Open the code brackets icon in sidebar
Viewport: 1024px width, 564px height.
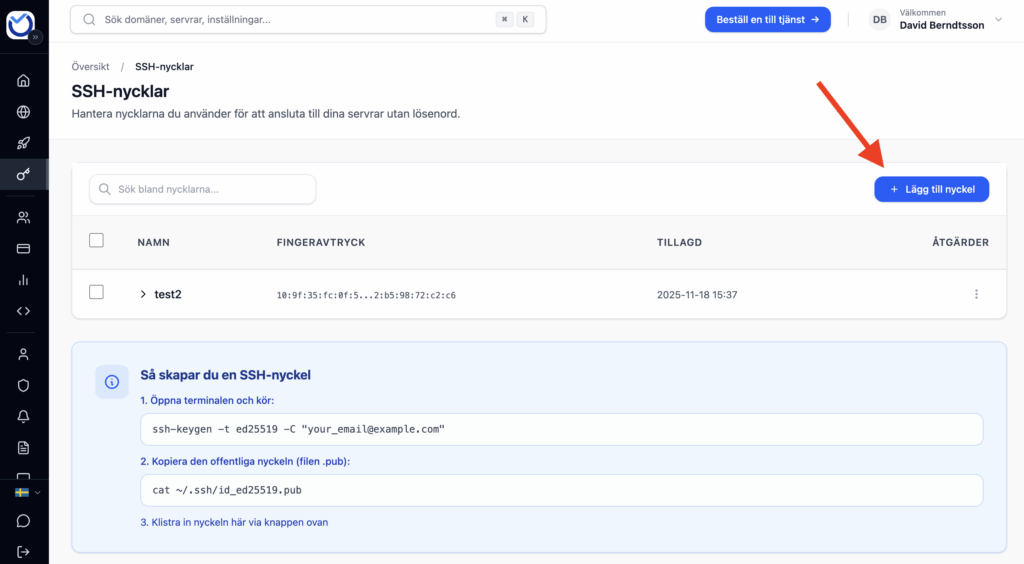pyautogui.click(x=24, y=310)
